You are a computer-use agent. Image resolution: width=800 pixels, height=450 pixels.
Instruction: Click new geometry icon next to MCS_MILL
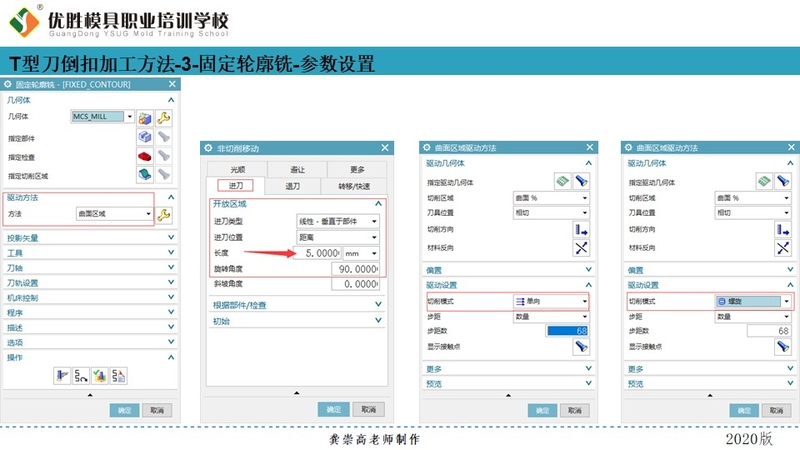pos(145,117)
